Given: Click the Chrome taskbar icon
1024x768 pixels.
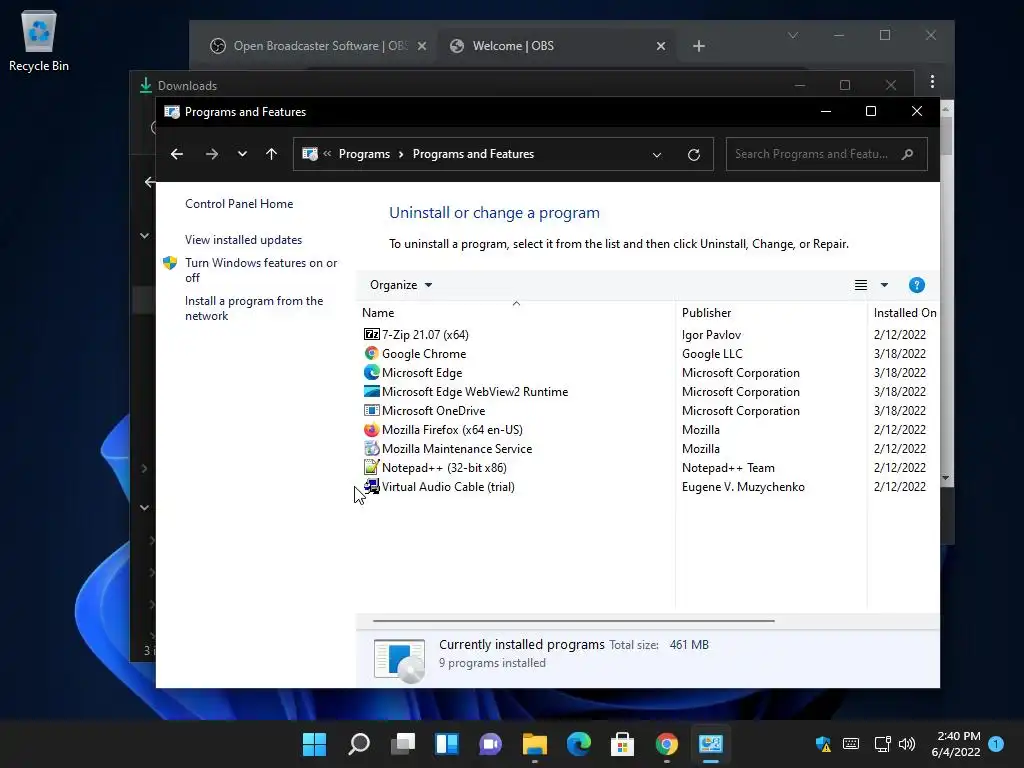Looking at the screenshot, I should 666,744.
